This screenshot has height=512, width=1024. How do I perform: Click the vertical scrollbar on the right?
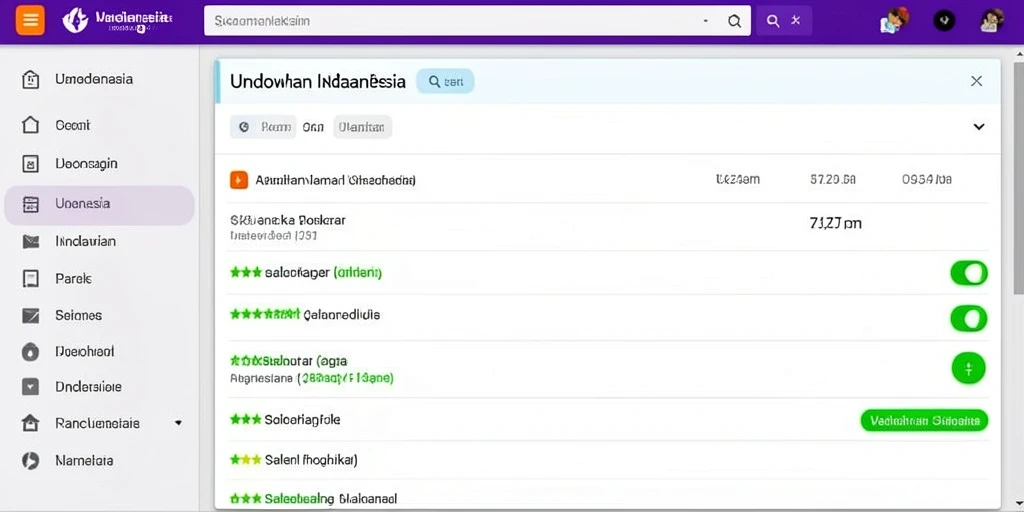1018,178
